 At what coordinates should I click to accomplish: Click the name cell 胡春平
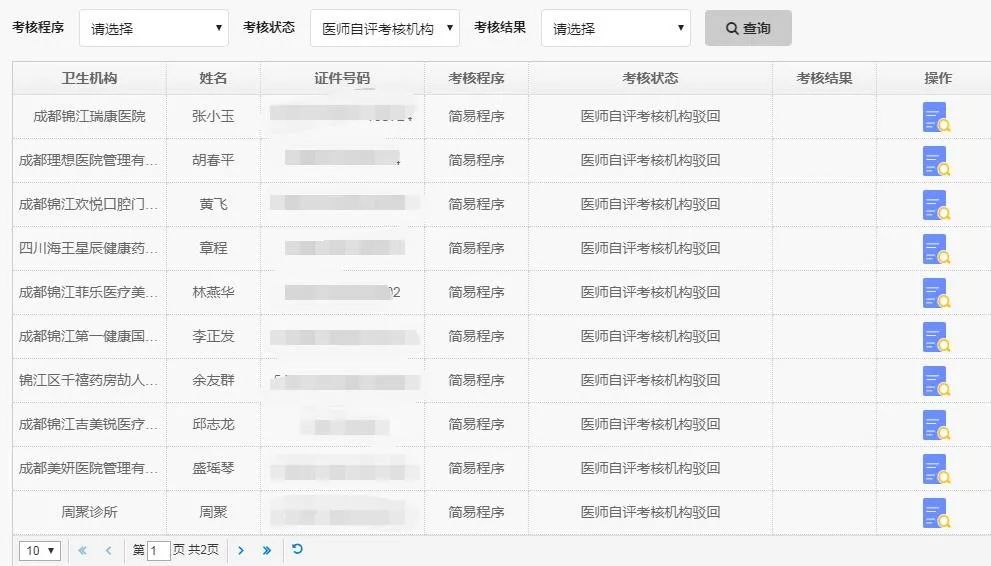click(x=213, y=160)
